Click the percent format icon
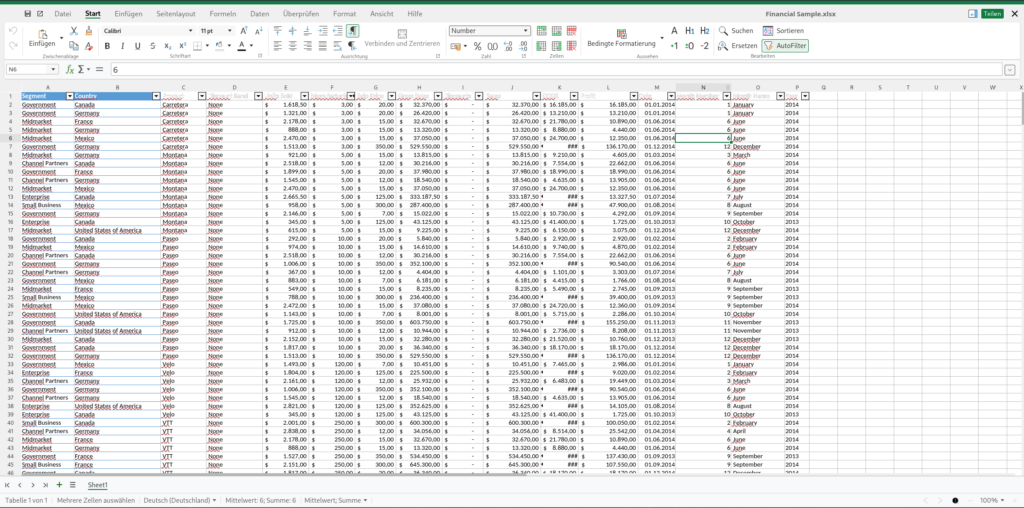This screenshot has height=508, width=1024. (478, 46)
